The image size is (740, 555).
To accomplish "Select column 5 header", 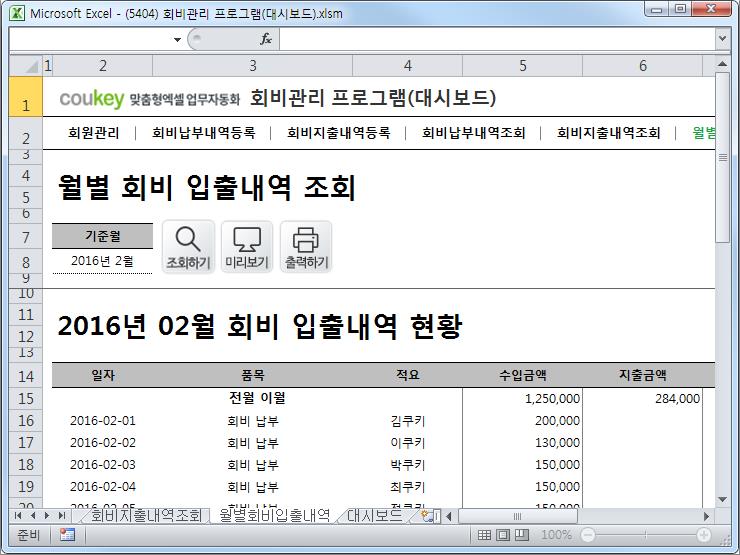I will (x=522, y=66).
